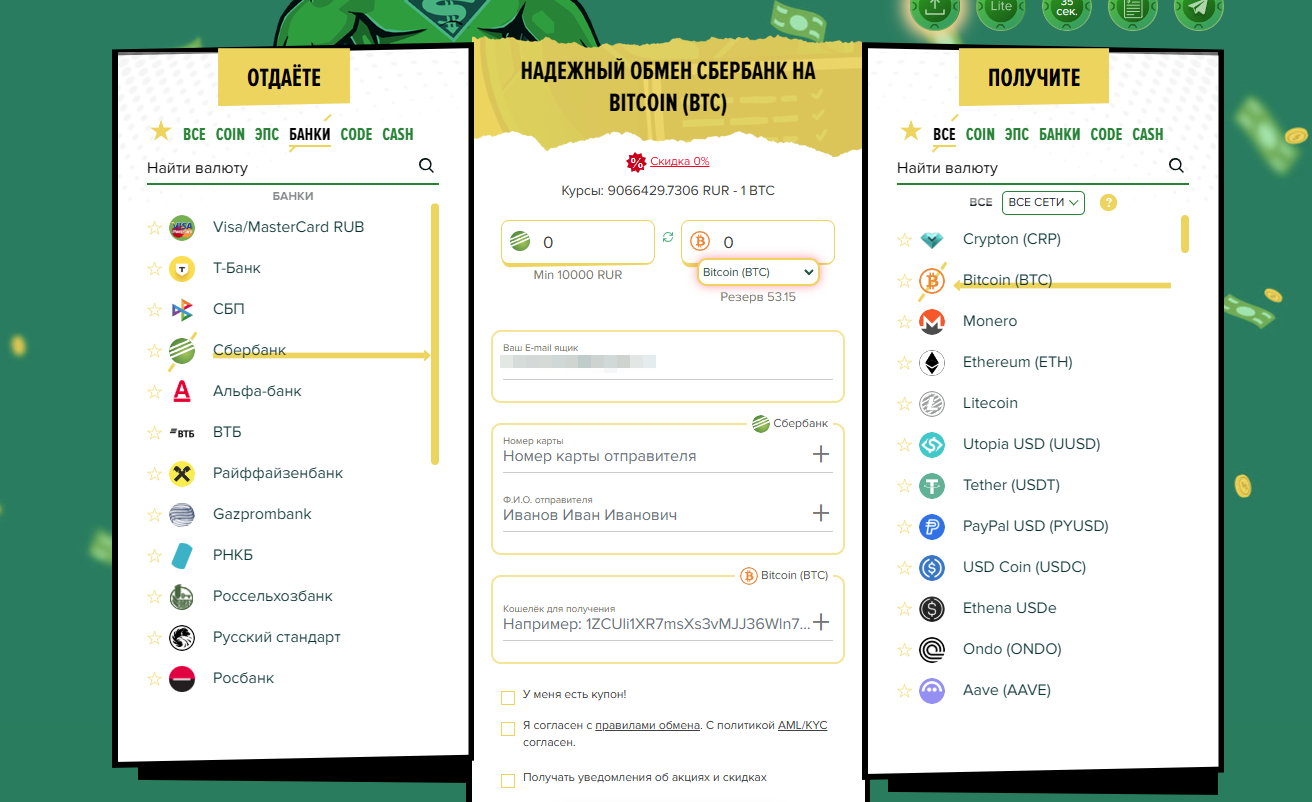Click search magnifier in Получите panel
1312x802 pixels.
[1177, 166]
